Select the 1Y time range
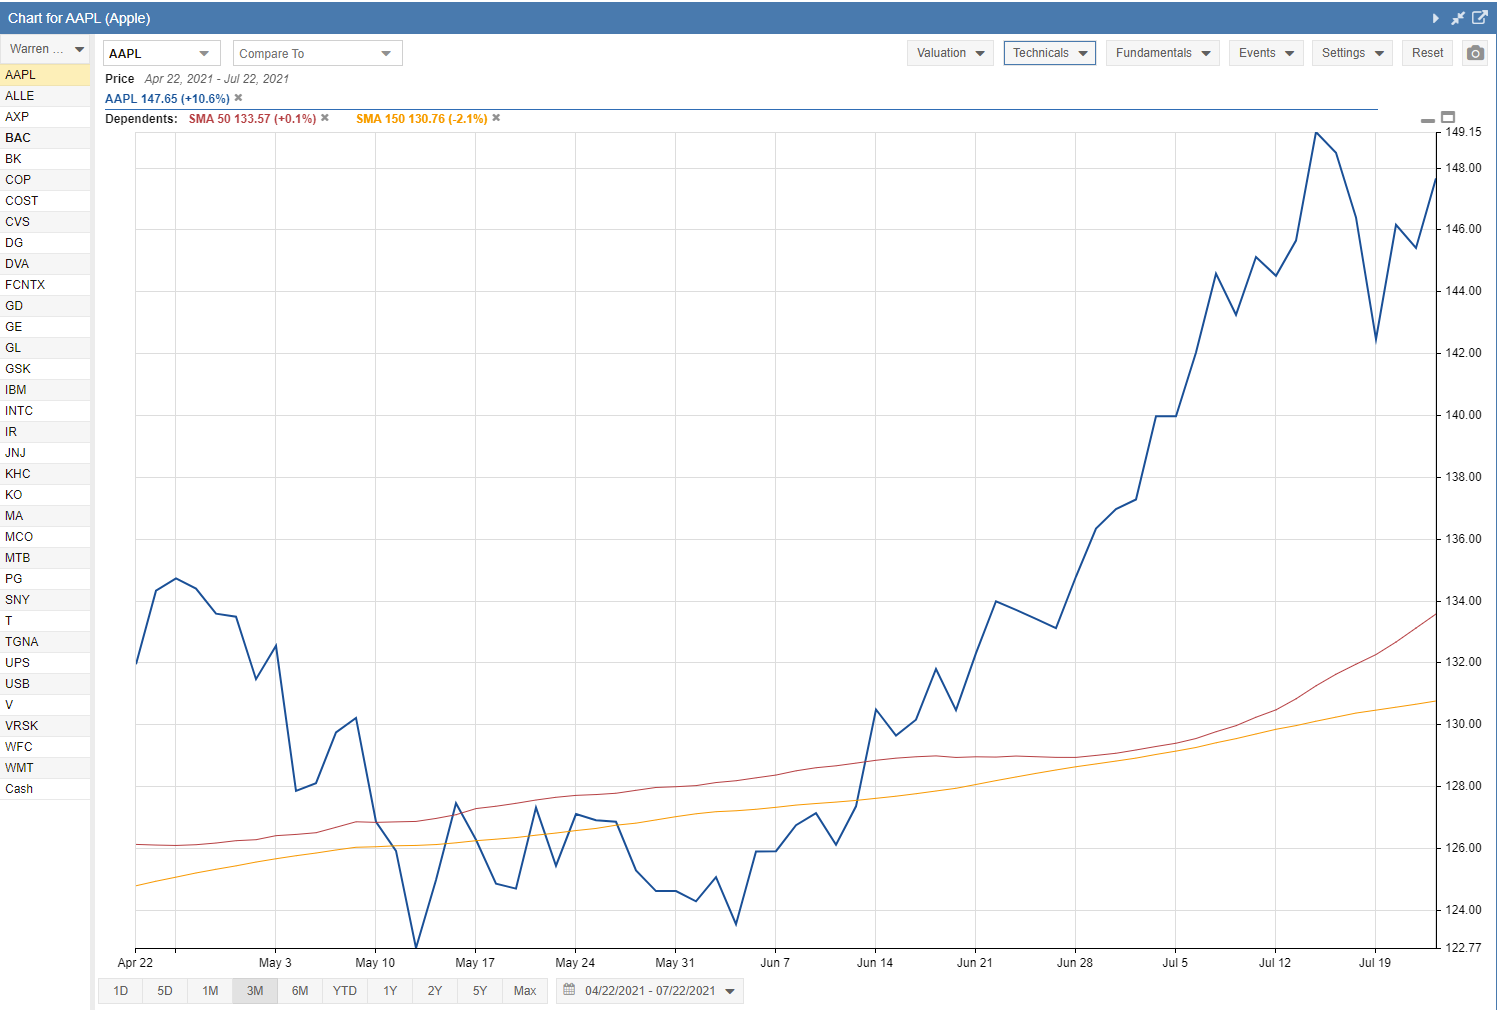 390,991
